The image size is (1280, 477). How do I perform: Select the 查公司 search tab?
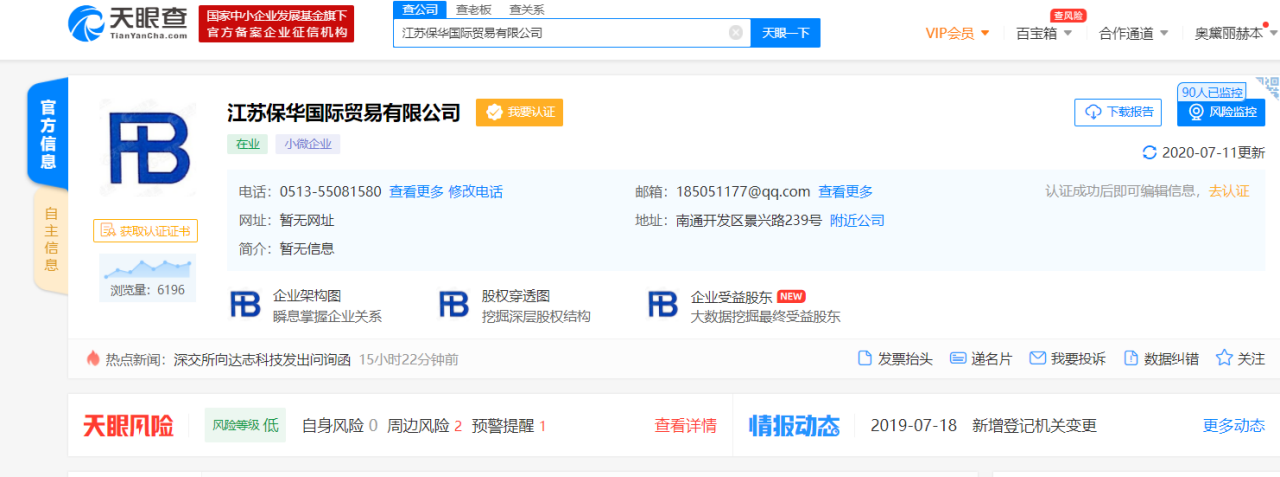point(419,9)
